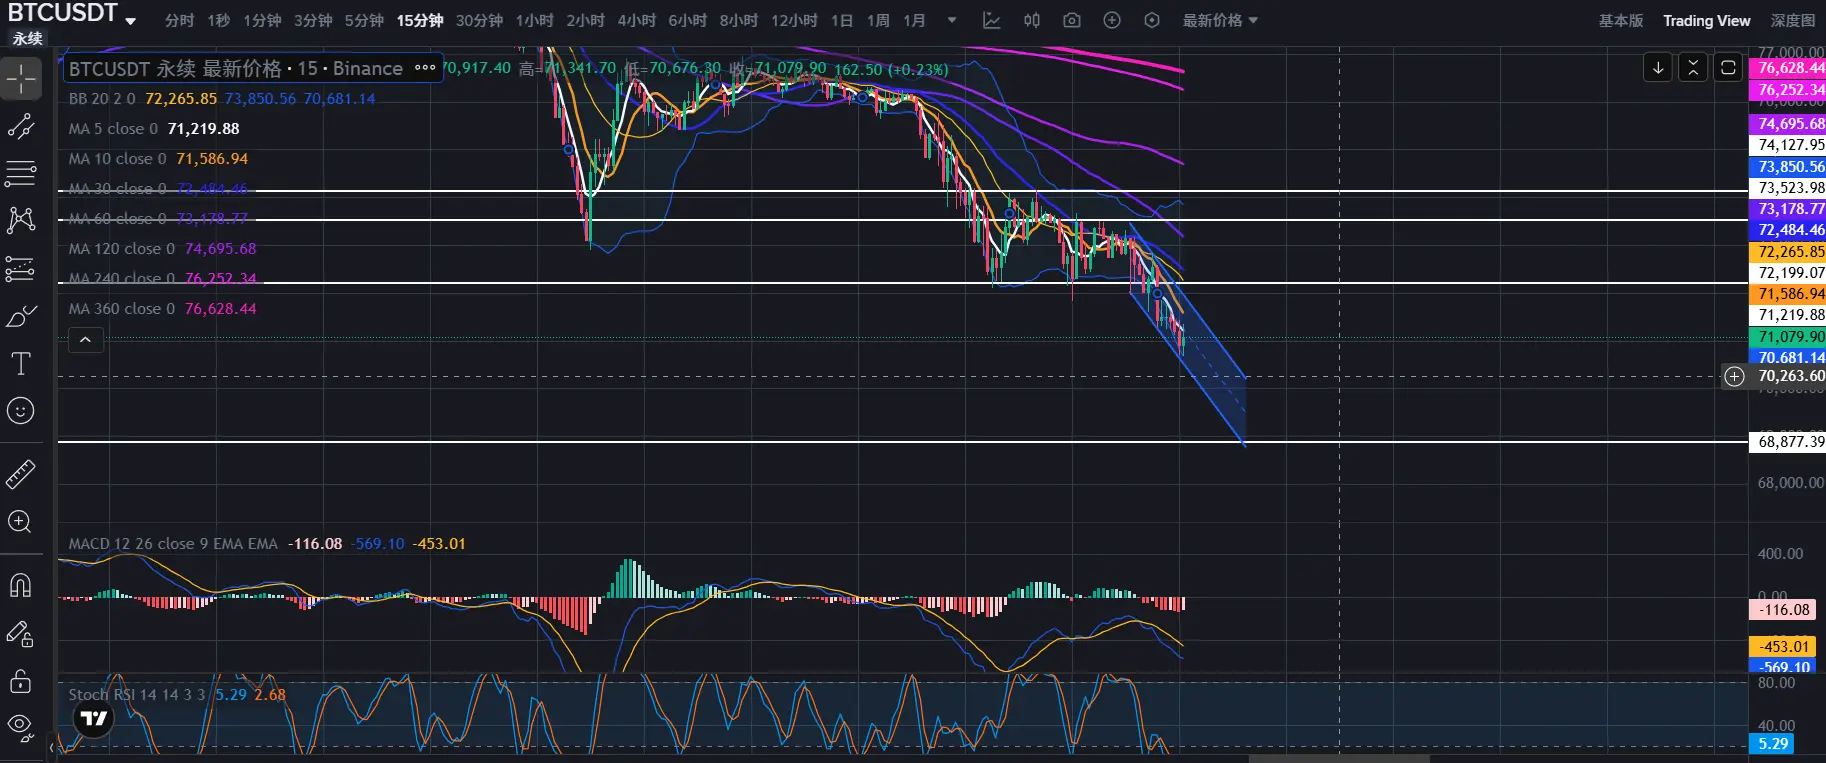Select the MA 10 close indicator legend
1826x763 pixels.
pyautogui.click(x=118, y=159)
